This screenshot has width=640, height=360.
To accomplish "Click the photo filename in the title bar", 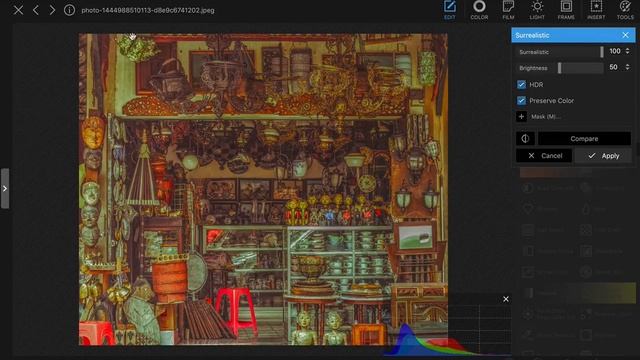I will [148, 11].
